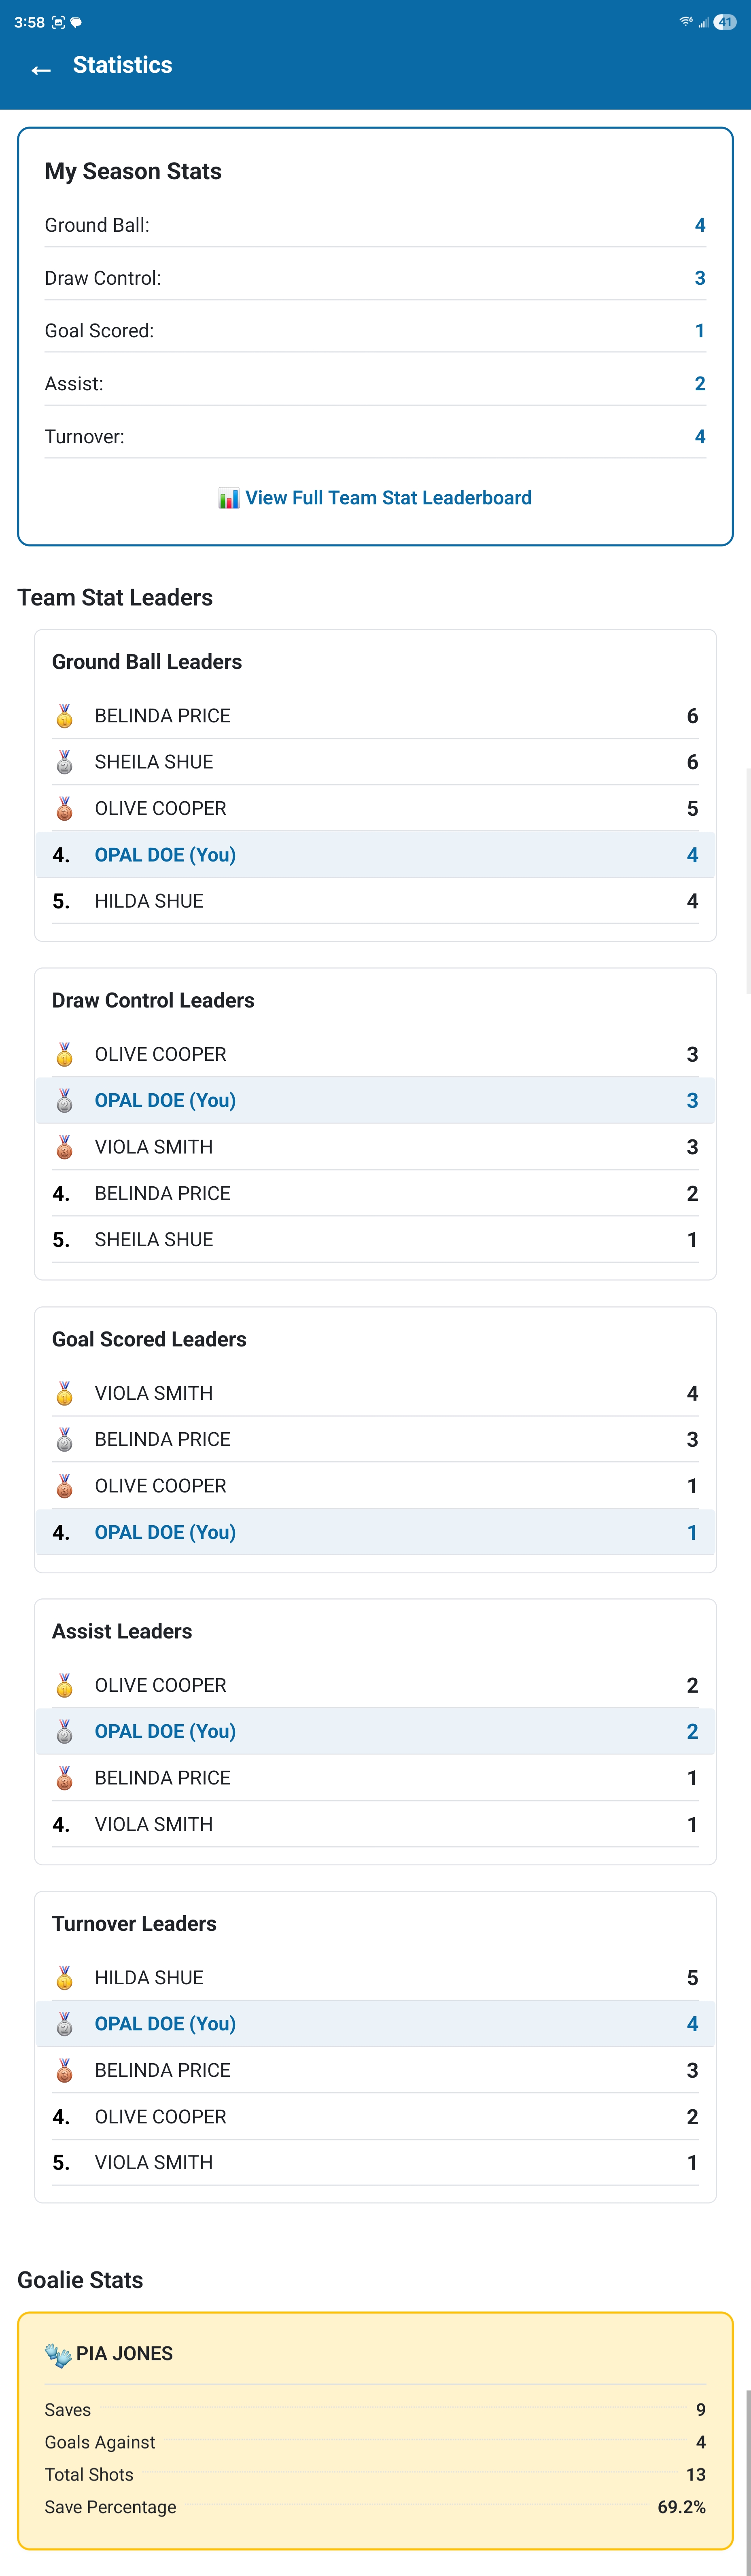This screenshot has height=2576, width=751.
Task: Open View Full Team Stat Leaderboard
Action: 388,497
